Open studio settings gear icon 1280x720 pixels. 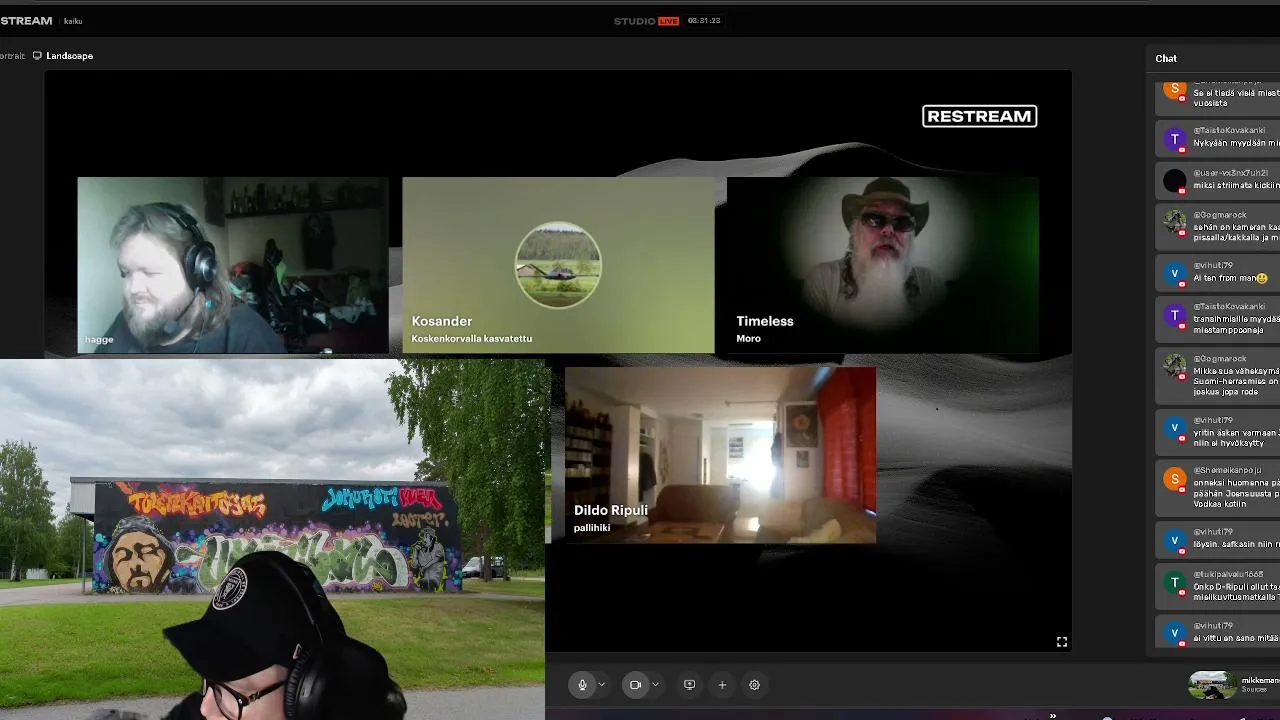pyautogui.click(x=755, y=685)
